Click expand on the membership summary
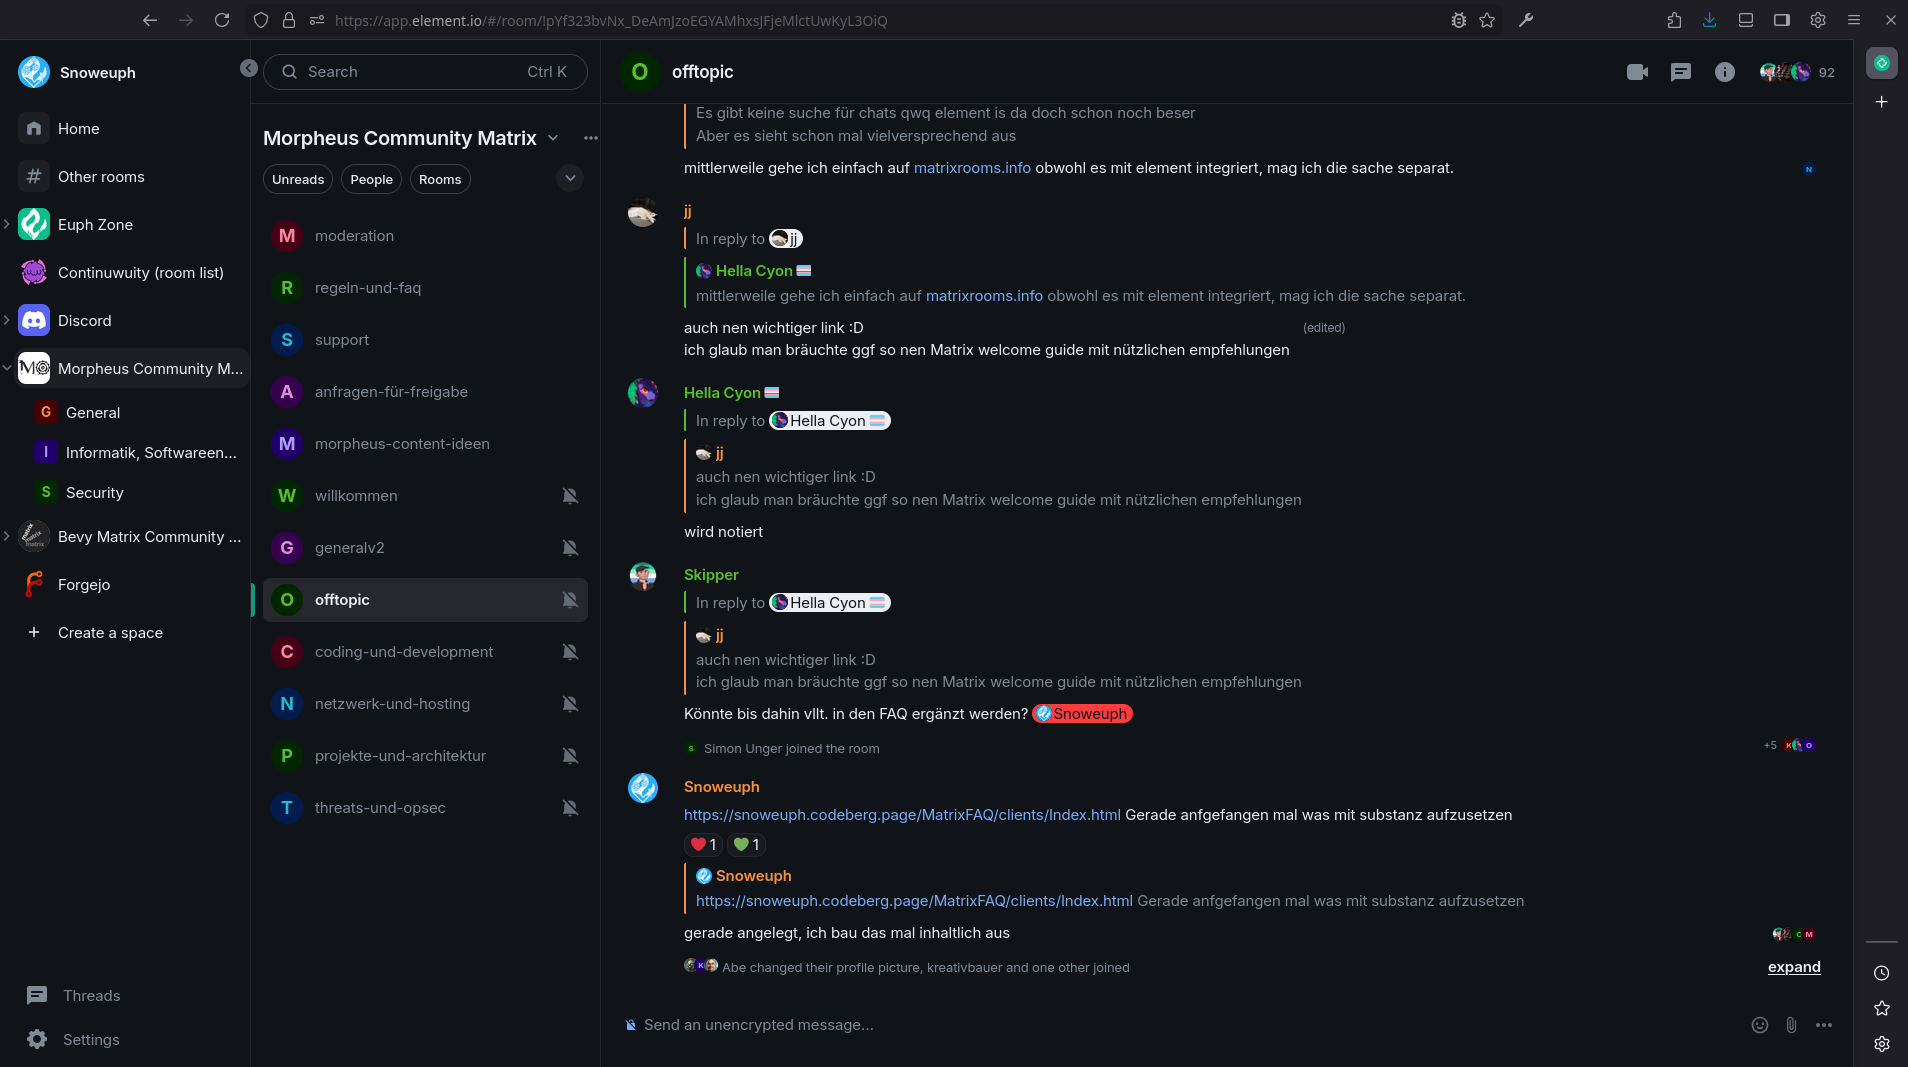This screenshot has height=1067, width=1908. (1794, 967)
